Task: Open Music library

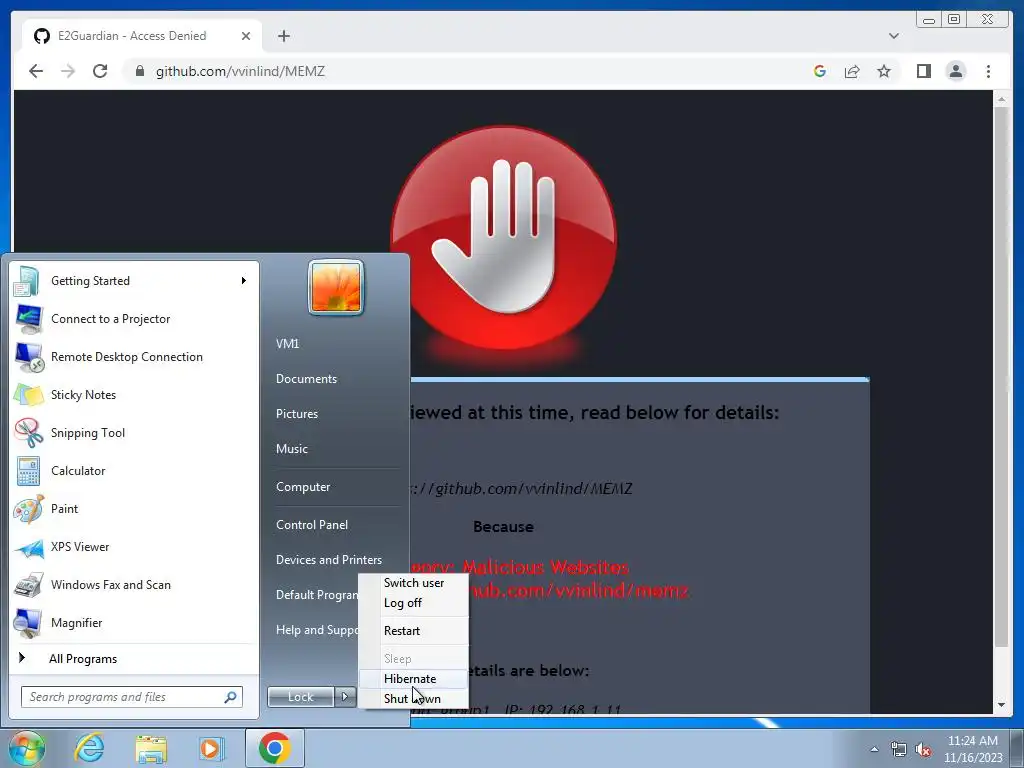Action: [291, 449]
